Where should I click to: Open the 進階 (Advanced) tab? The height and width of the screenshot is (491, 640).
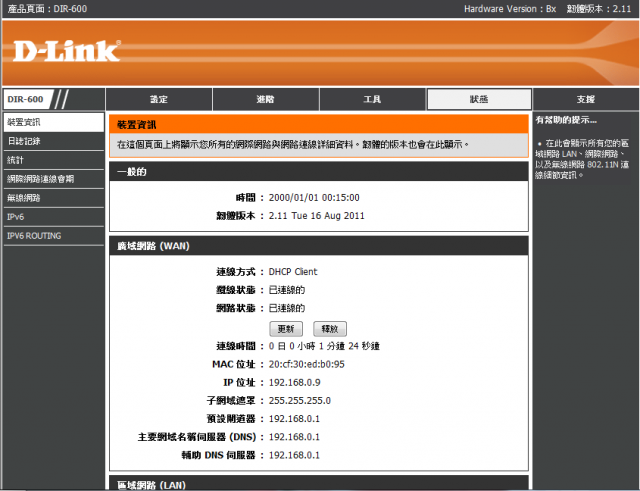coord(266,99)
